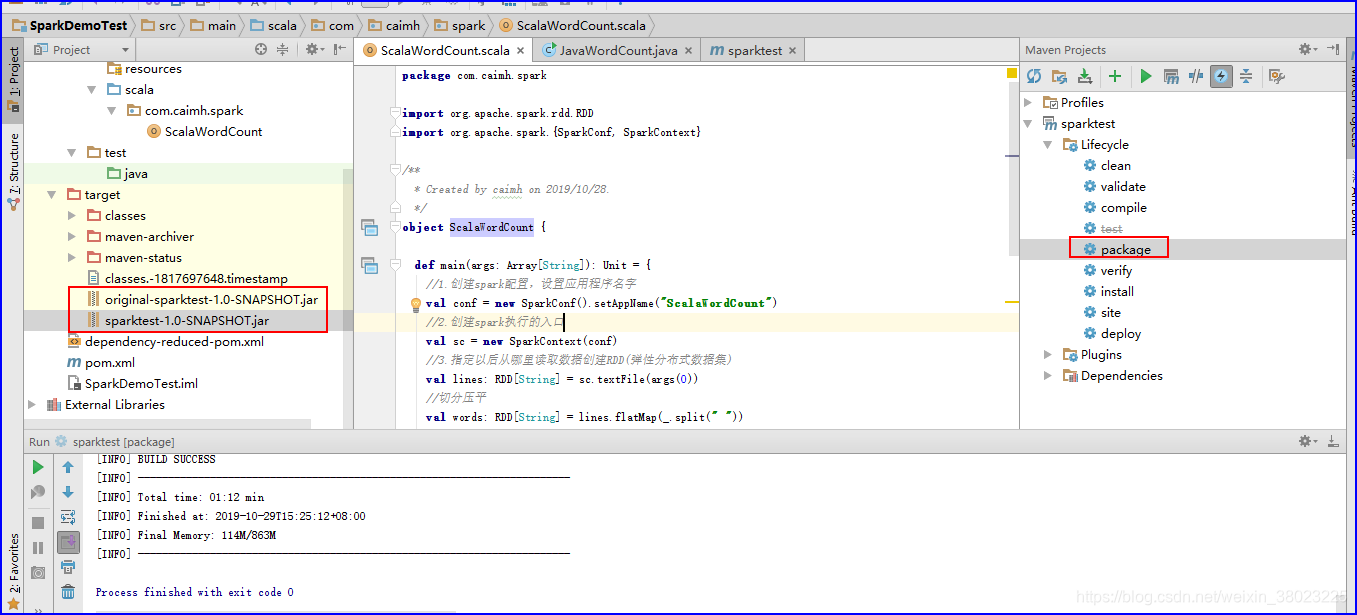Reimport all Maven projects
Screen dimensions: 1357x615
[1034, 76]
